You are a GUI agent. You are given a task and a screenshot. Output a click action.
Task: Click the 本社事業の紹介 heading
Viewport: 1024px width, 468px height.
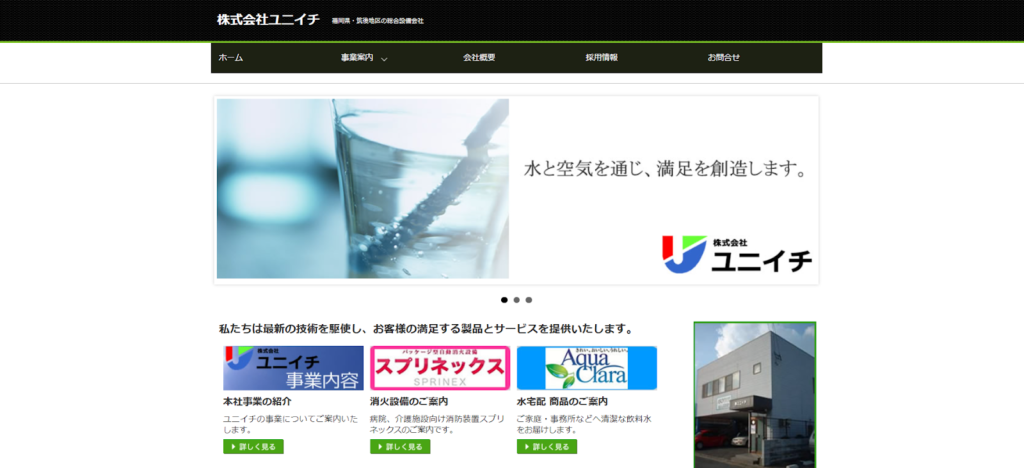258,401
